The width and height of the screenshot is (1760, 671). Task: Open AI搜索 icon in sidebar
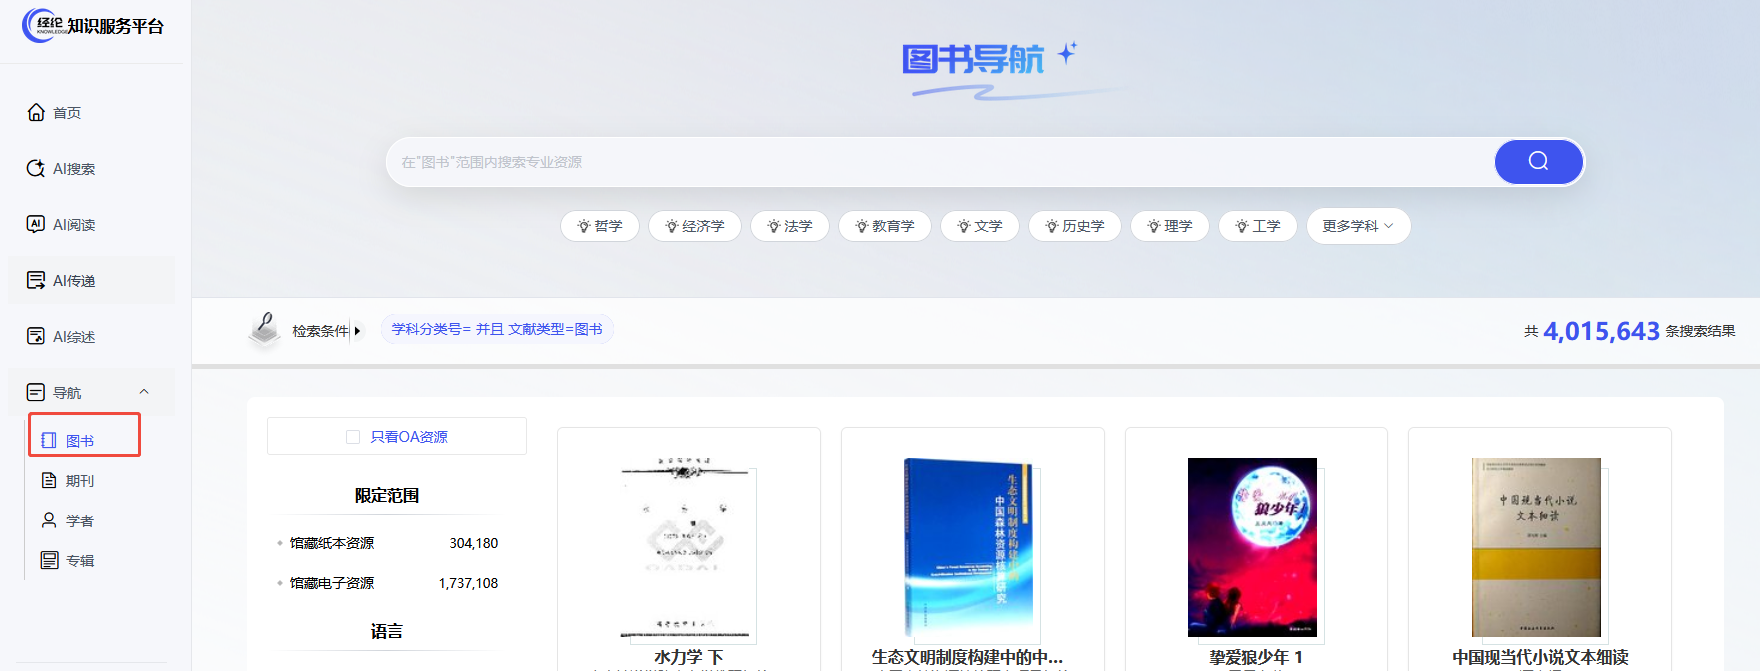click(36, 168)
